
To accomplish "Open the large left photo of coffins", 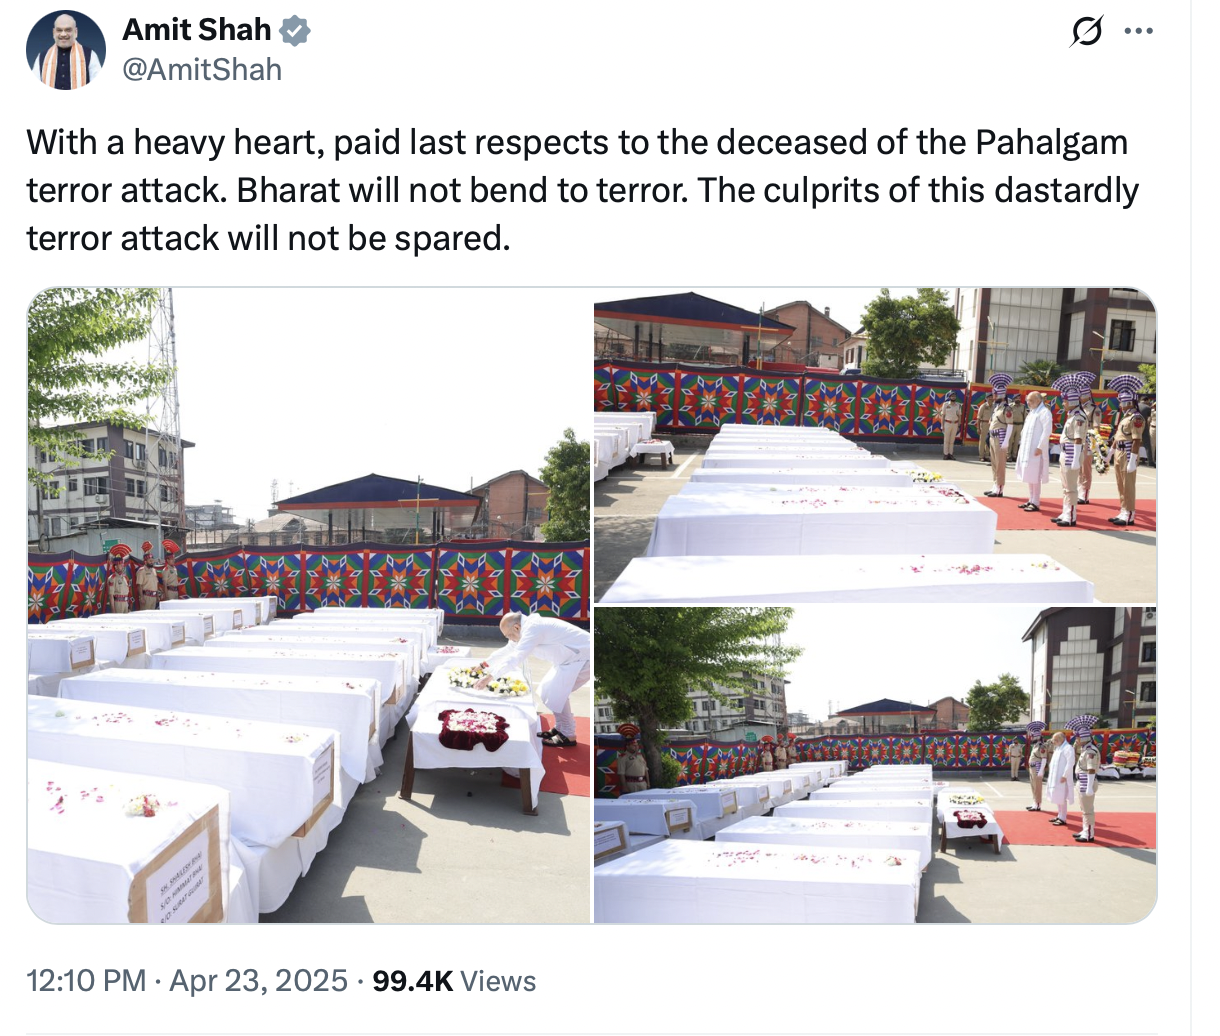I will pos(308,605).
